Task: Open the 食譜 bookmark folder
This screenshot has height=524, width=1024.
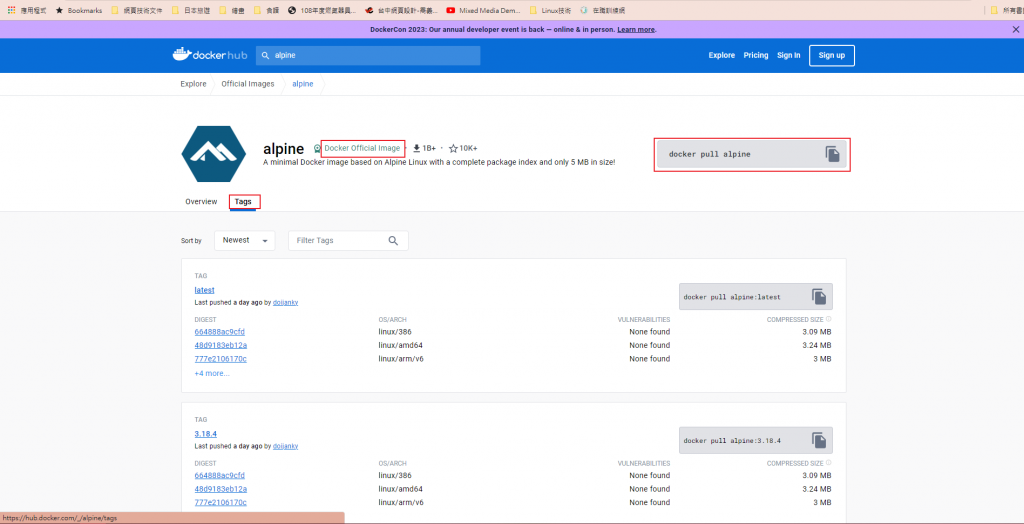Action: 266,10
